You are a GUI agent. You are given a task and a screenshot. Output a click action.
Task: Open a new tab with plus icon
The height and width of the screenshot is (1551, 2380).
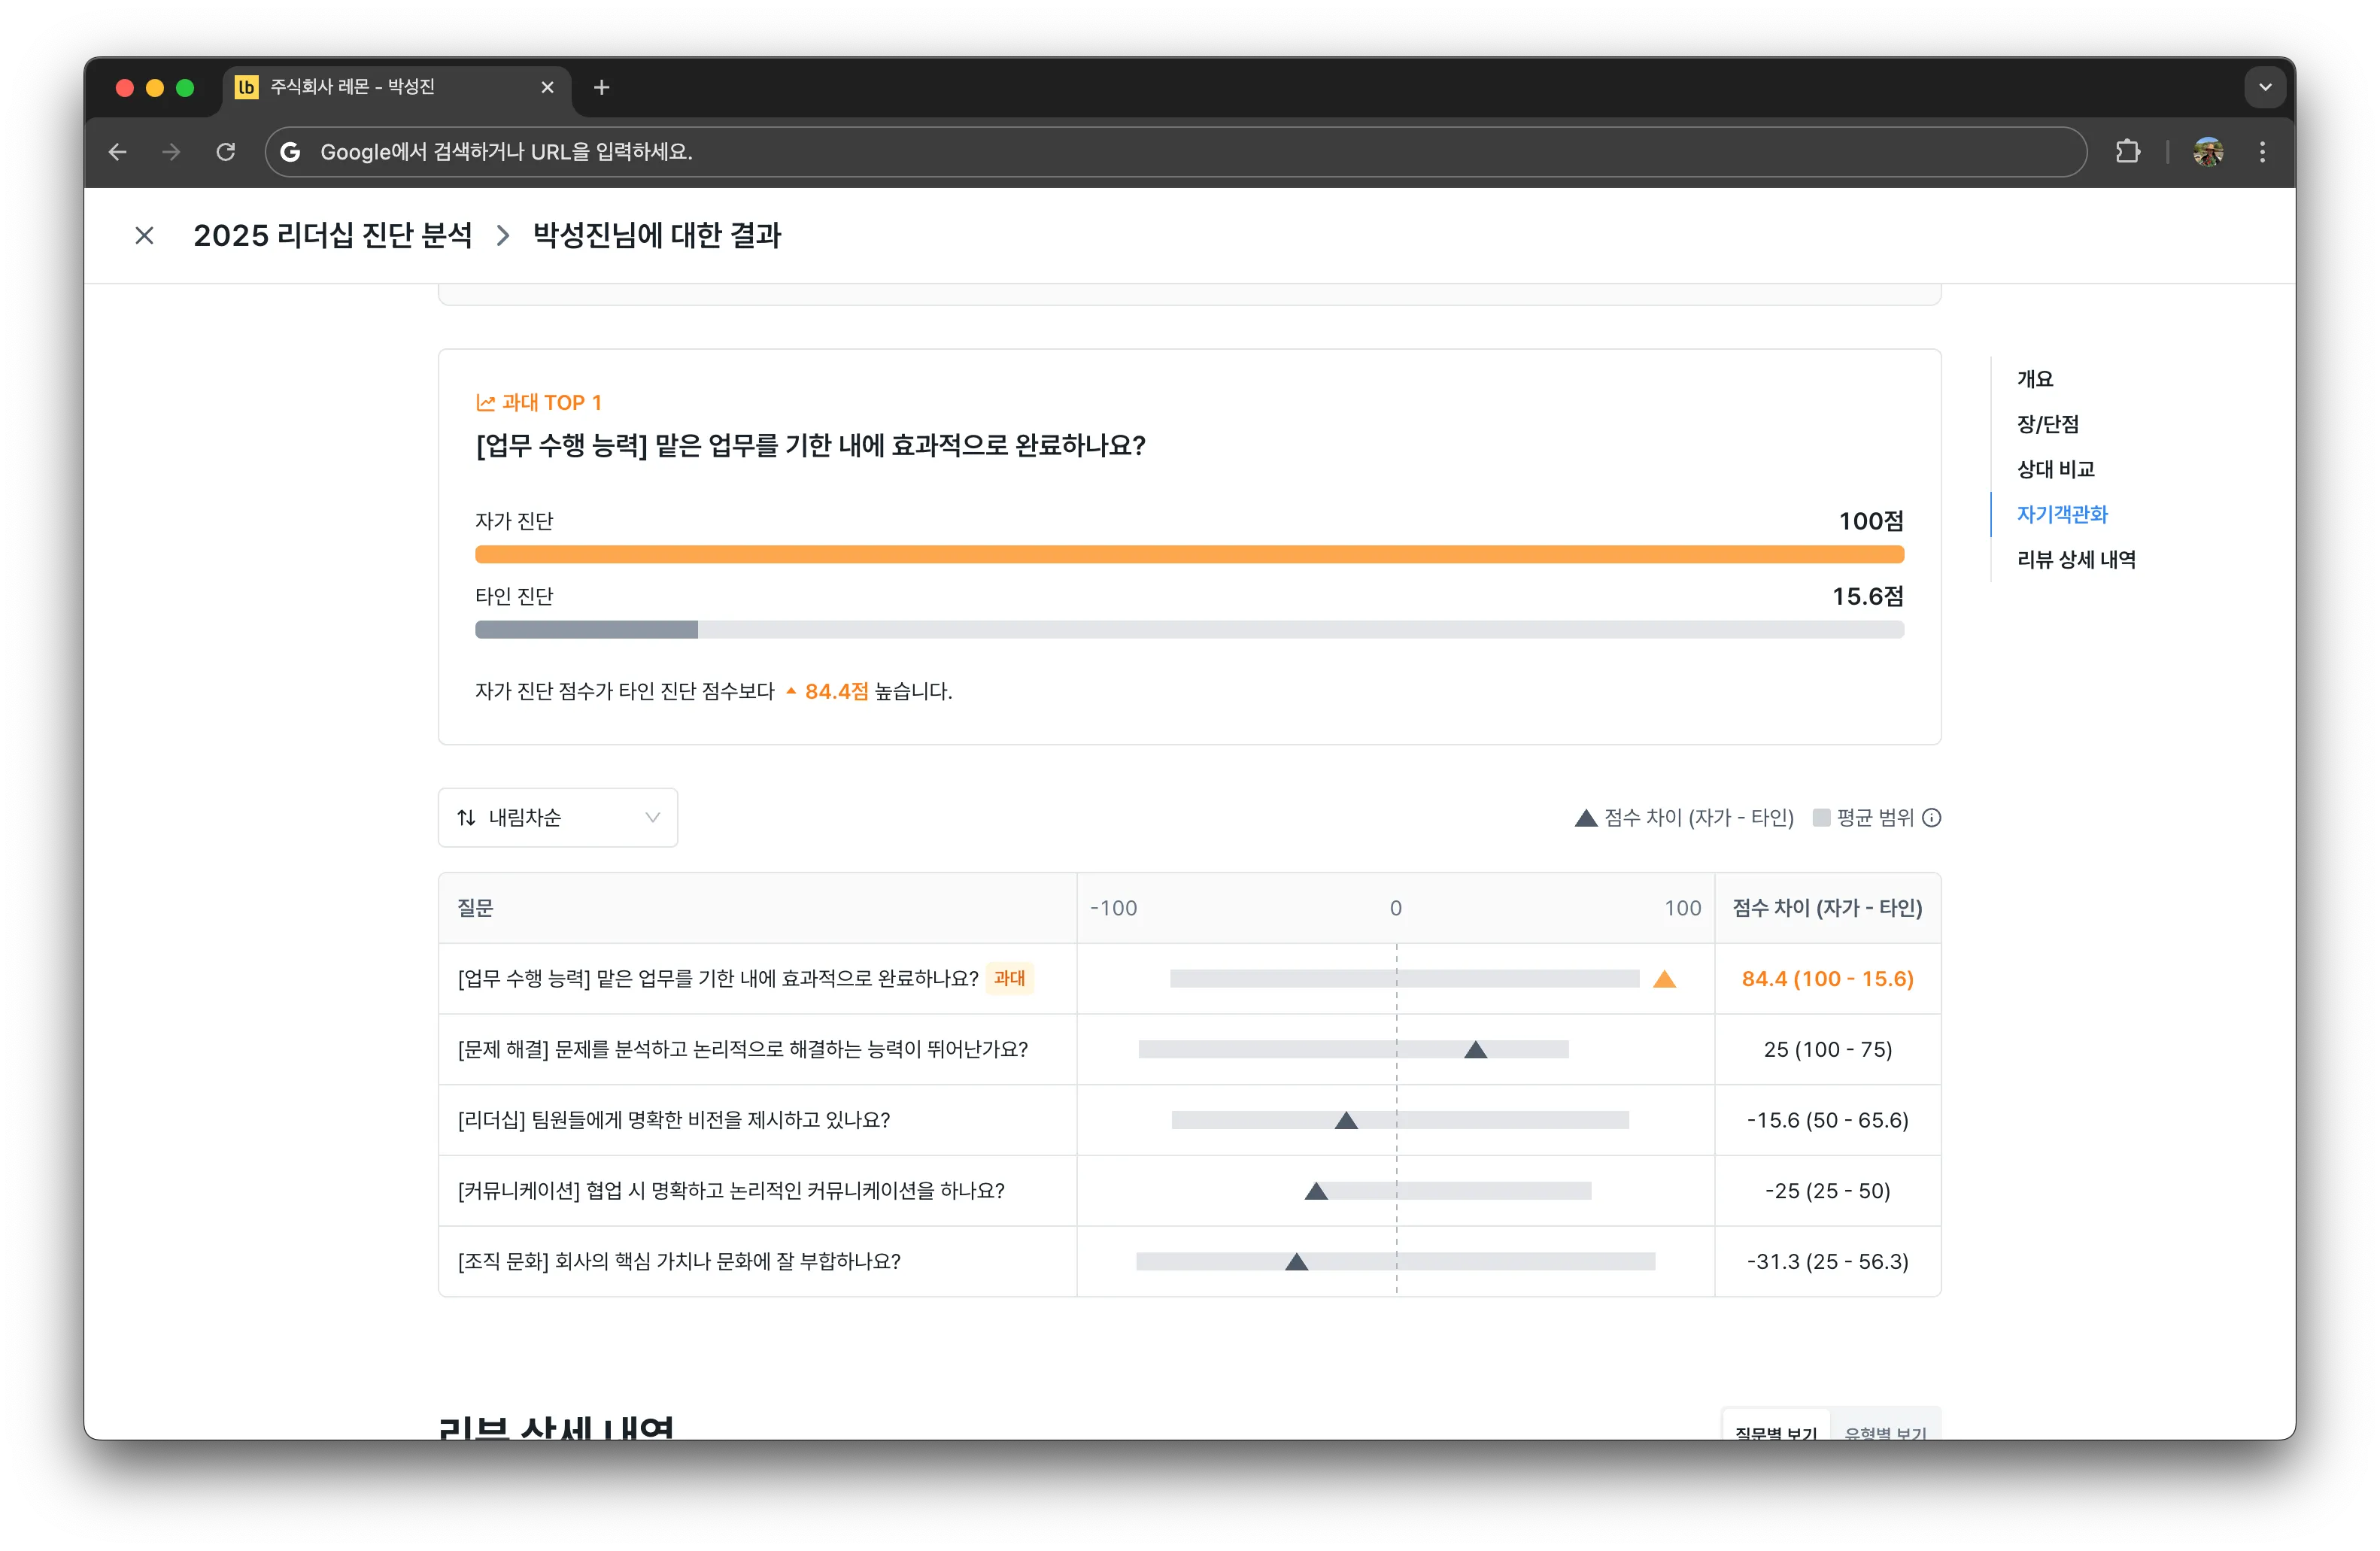tap(601, 88)
